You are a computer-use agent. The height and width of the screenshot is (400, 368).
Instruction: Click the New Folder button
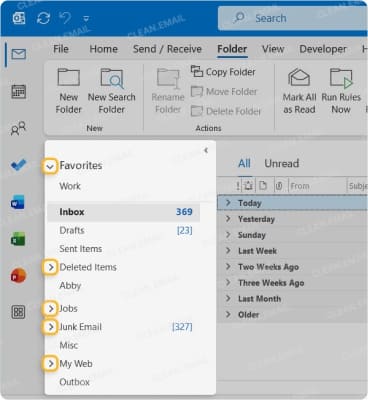click(69, 91)
